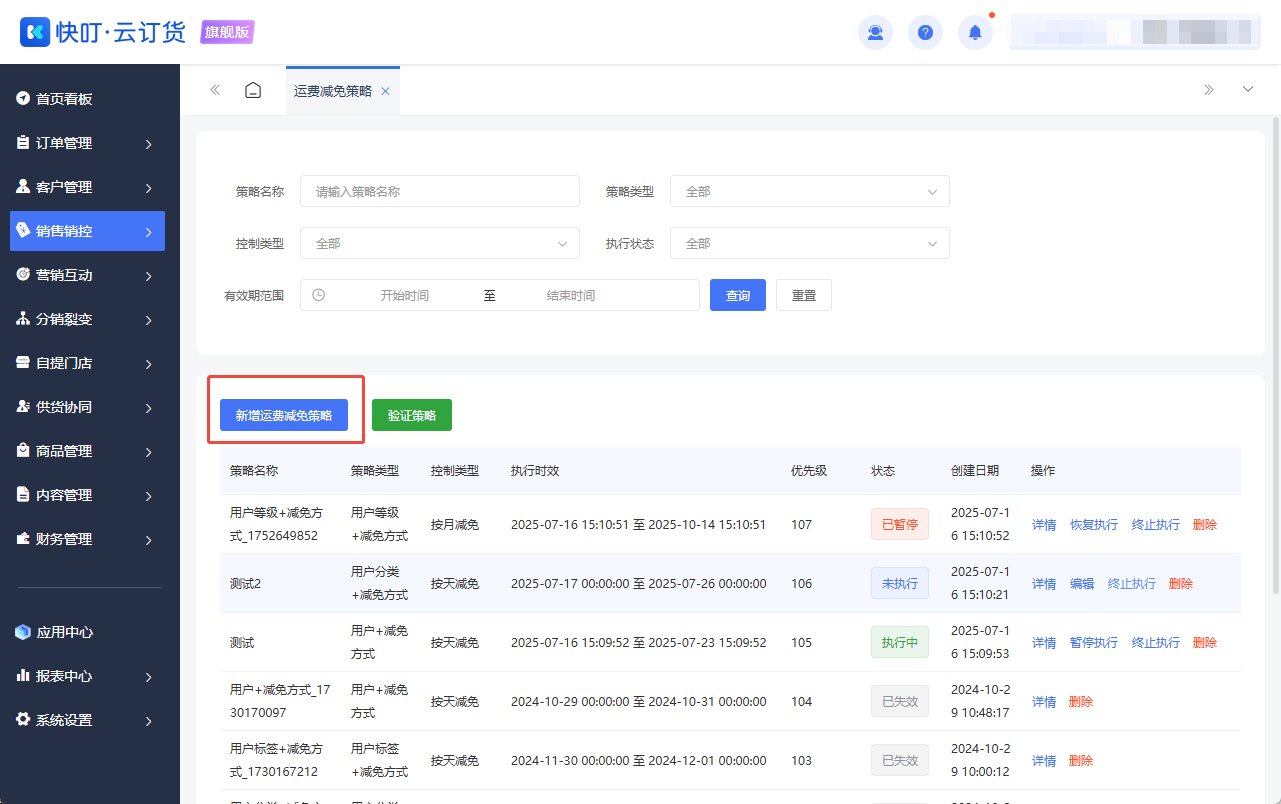This screenshot has height=804, width=1281.
Task: Click the 供货协同 sidebar icon
Action: [23, 406]
